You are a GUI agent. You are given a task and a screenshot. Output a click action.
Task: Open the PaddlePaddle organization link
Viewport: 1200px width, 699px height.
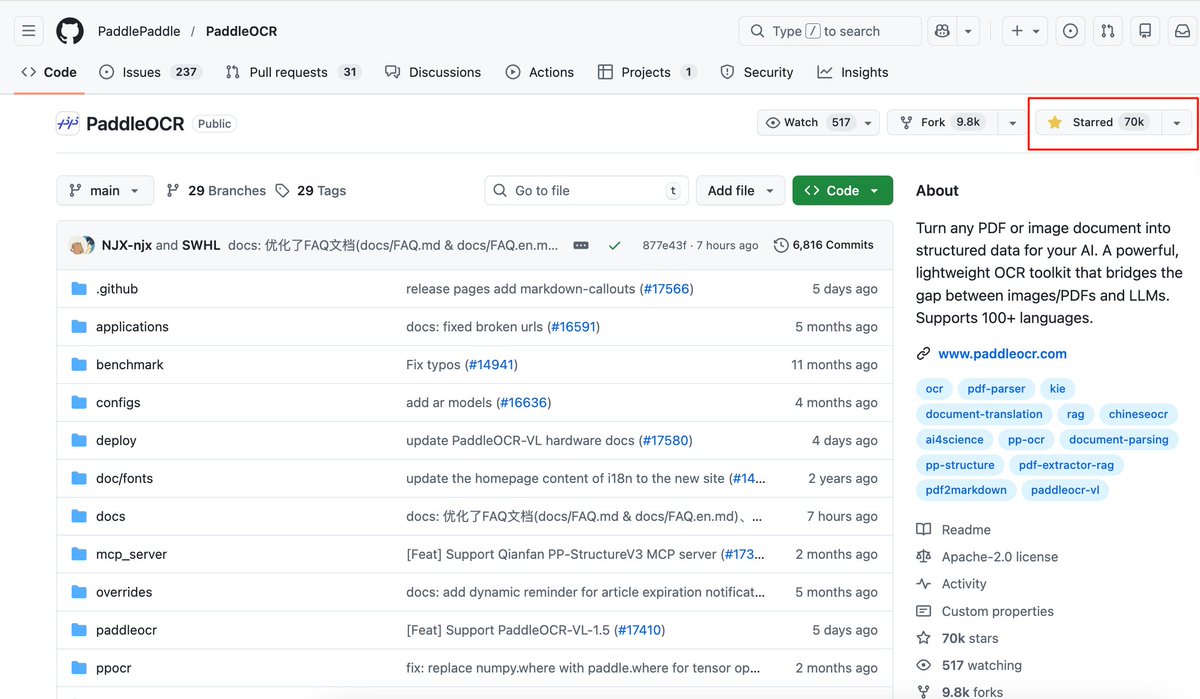pyautogui.click(x=139, y=31)
